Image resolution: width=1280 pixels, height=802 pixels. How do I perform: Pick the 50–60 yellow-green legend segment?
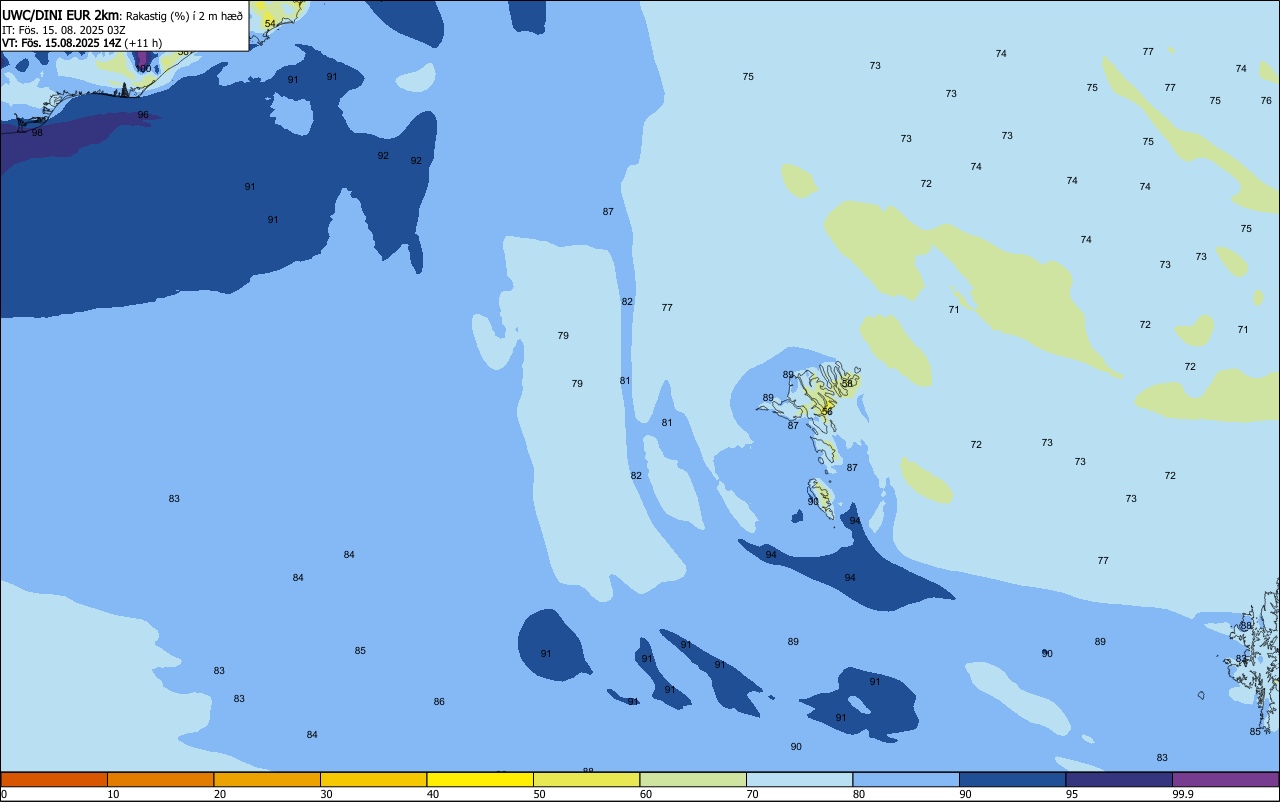tap(586, 779)
